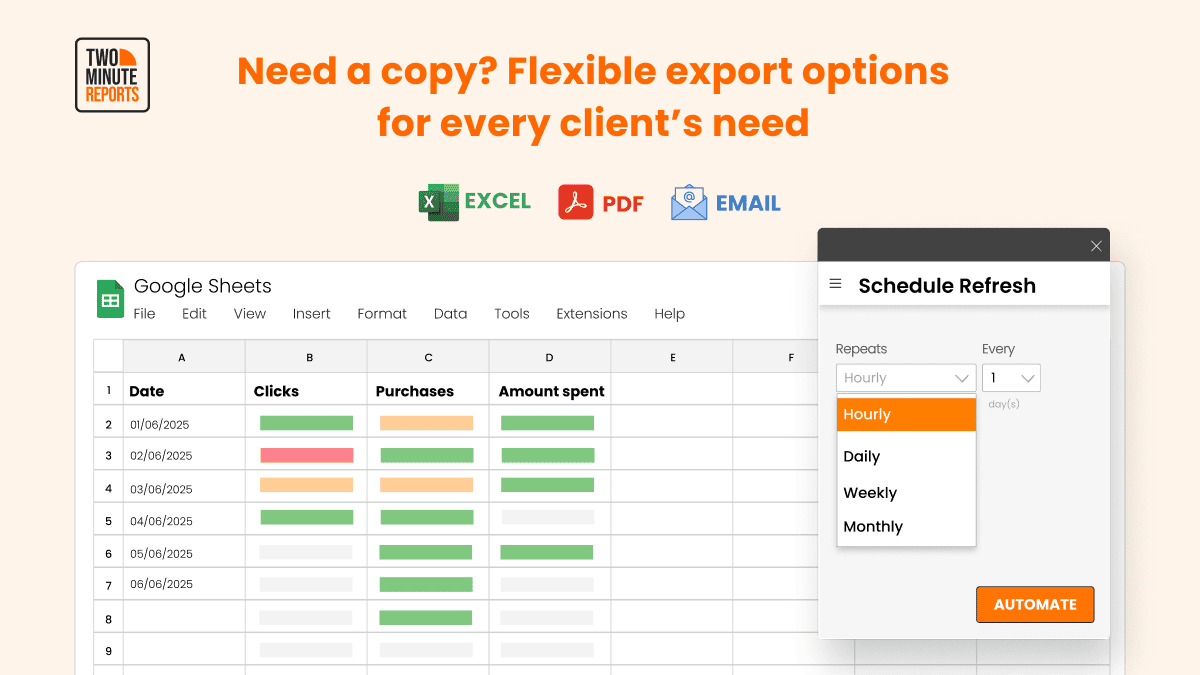Select column B header
1200x675 pixels.
click(x=306, y=356)
